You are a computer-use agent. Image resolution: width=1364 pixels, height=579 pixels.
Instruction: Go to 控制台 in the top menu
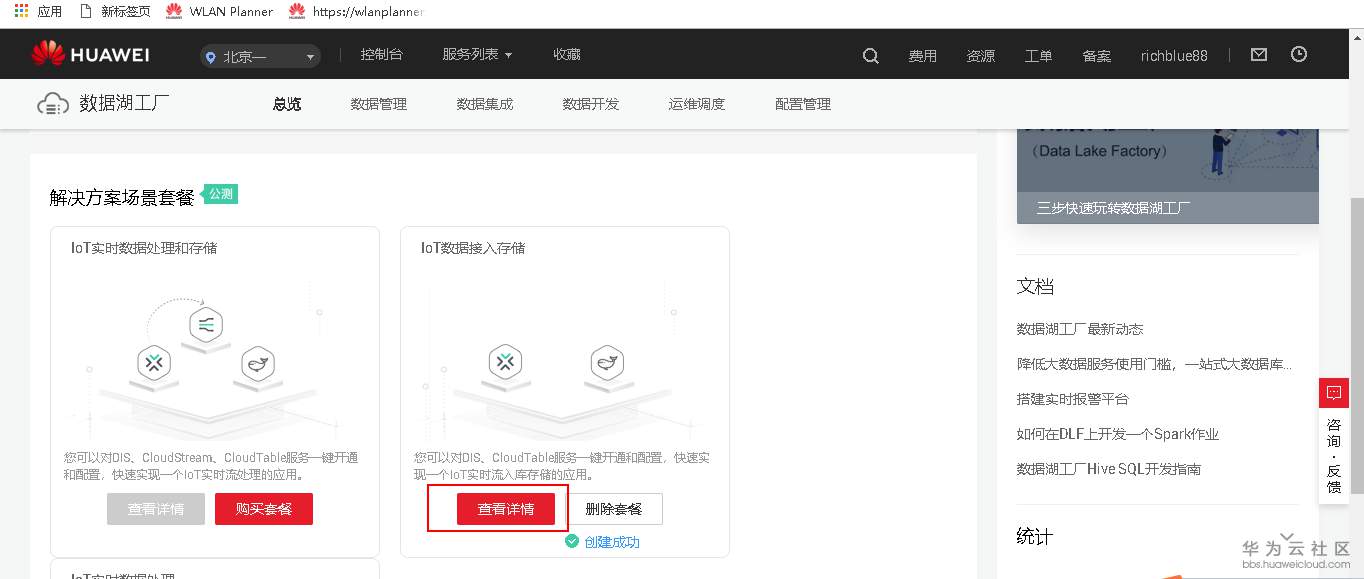click(x=381, y=55)
